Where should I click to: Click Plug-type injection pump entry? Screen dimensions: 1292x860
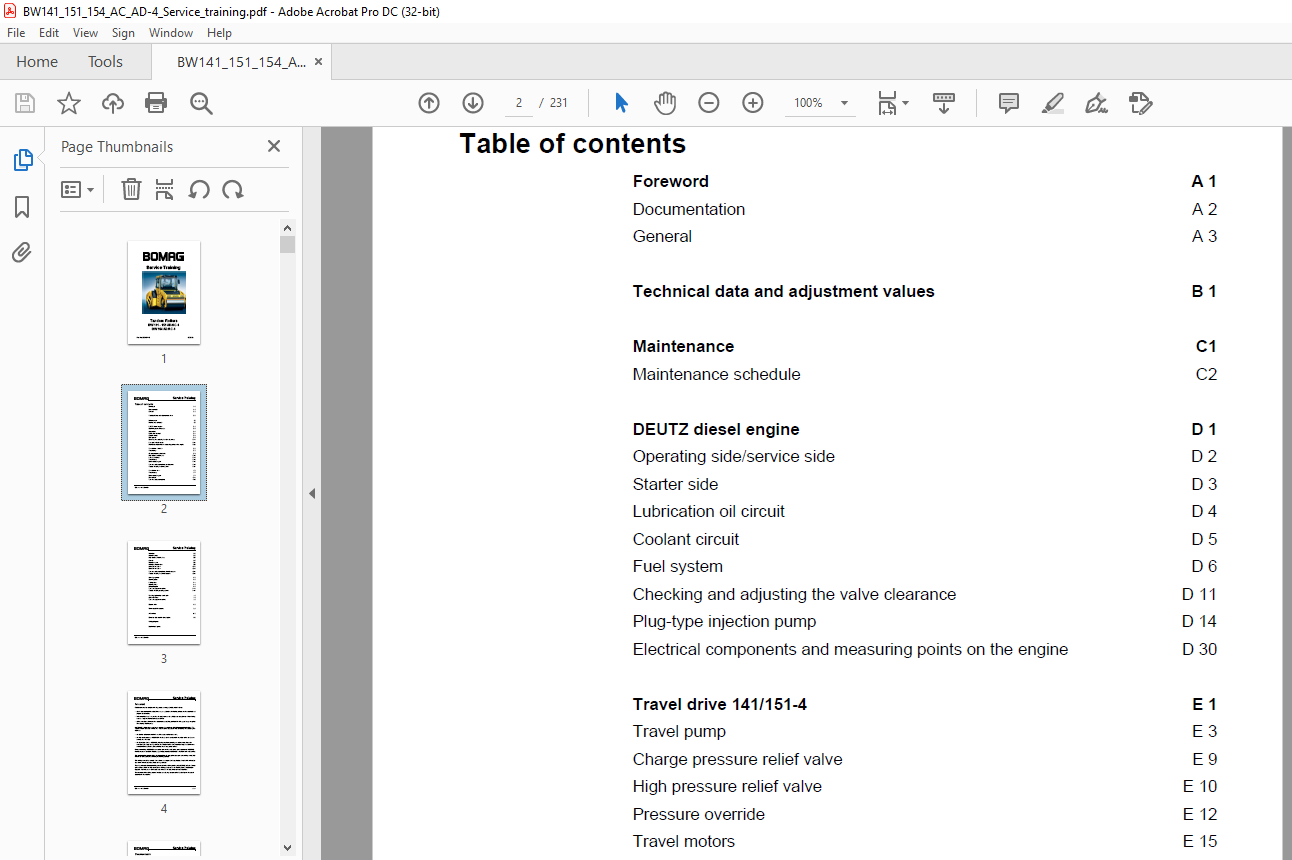[725, 621]
